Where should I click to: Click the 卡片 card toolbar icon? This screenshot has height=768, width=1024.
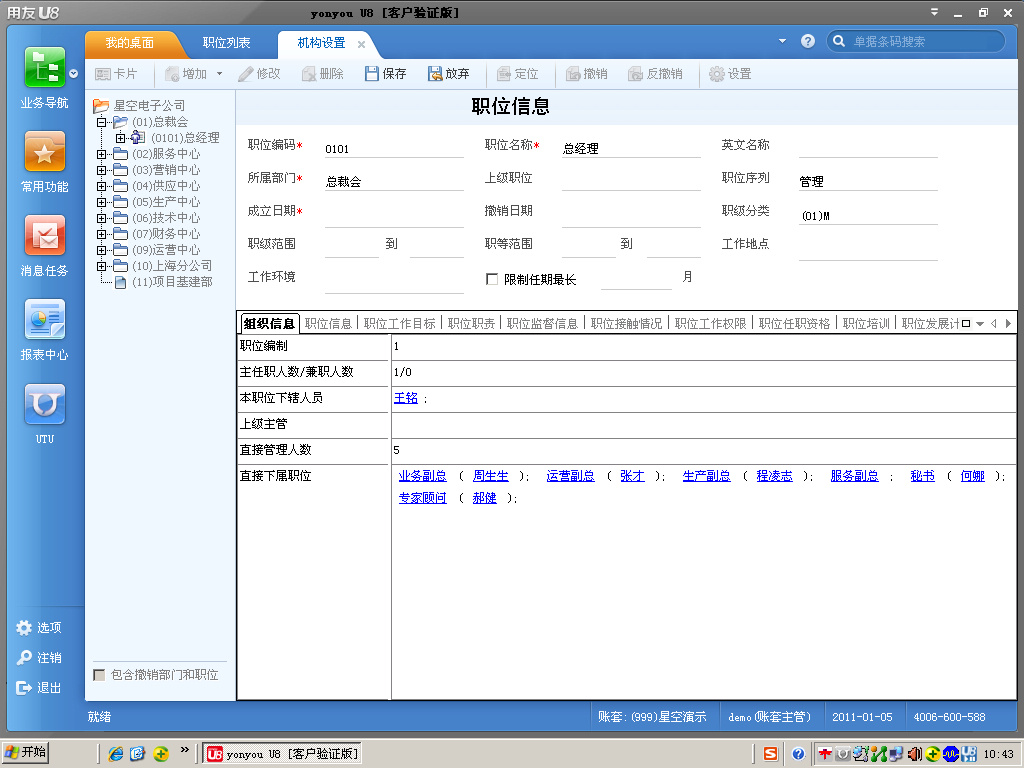116,74
